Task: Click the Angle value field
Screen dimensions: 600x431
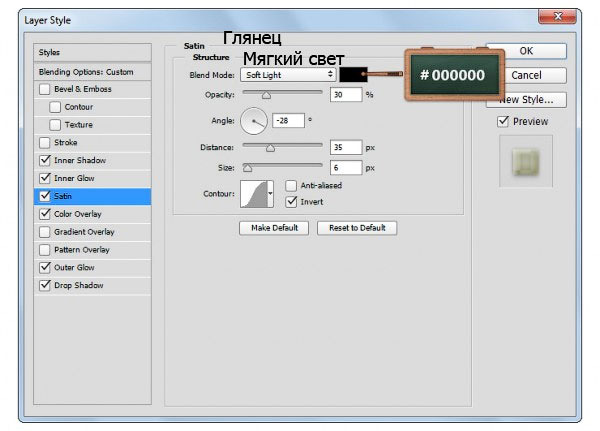Action: [288, 121]
